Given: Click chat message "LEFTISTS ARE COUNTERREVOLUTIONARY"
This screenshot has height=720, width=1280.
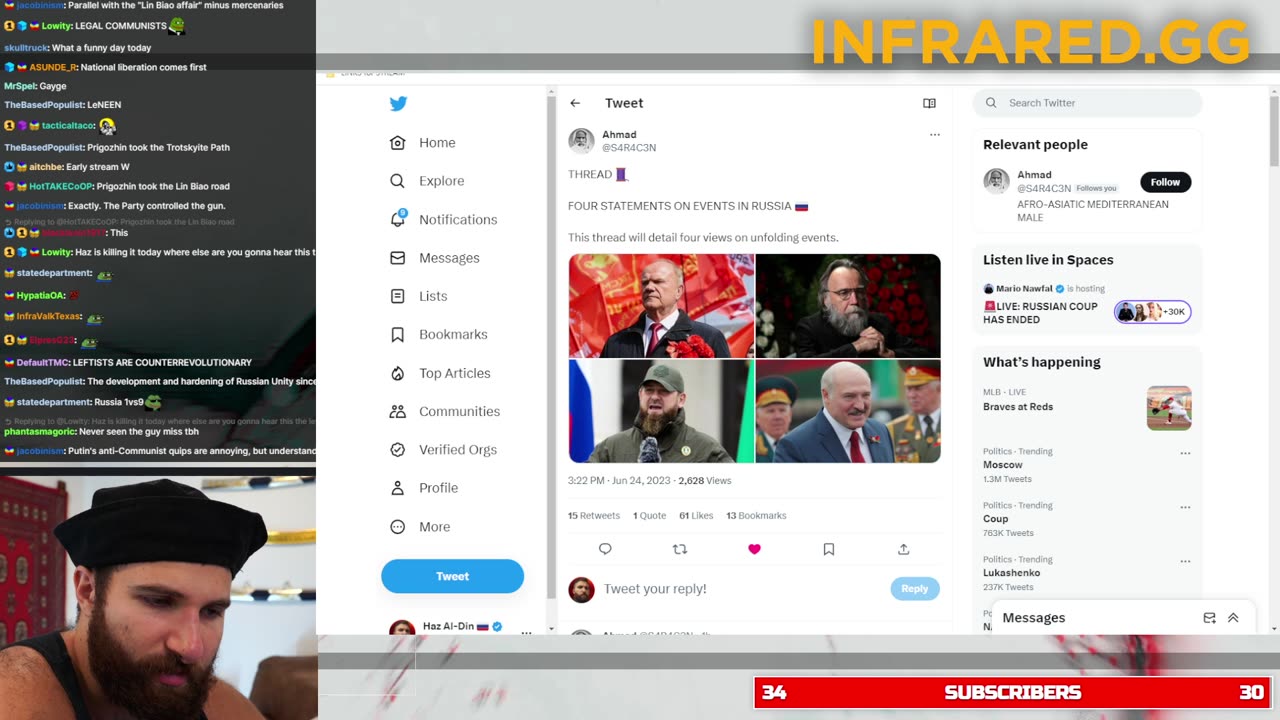Looking at the screenshot, I should (162, 362).
